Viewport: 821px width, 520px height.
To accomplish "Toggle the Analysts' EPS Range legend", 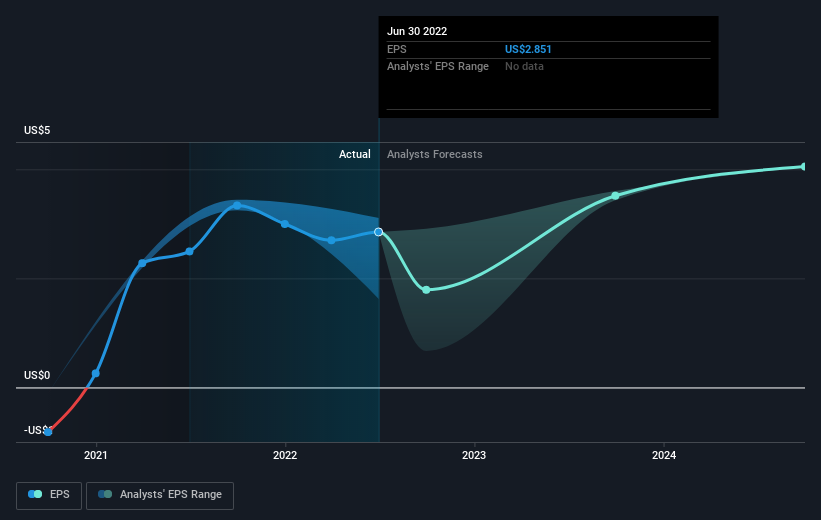I will click(160, 495).
